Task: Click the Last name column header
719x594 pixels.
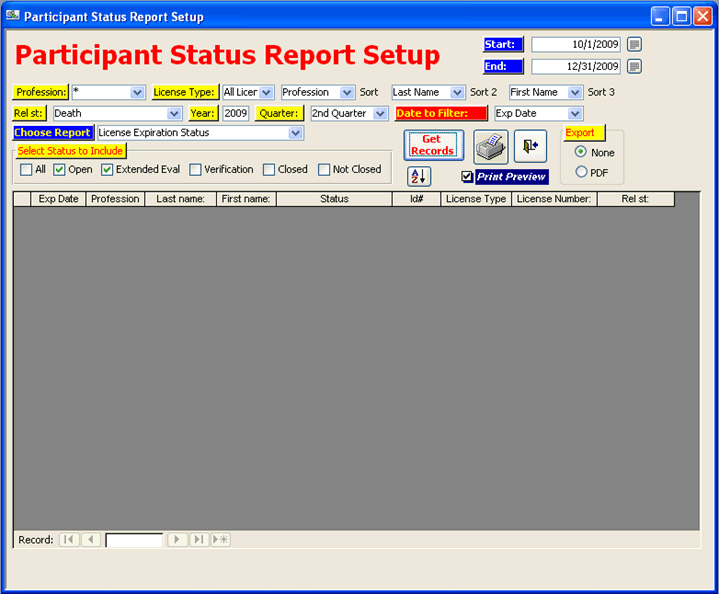Action: coord(180,199)
